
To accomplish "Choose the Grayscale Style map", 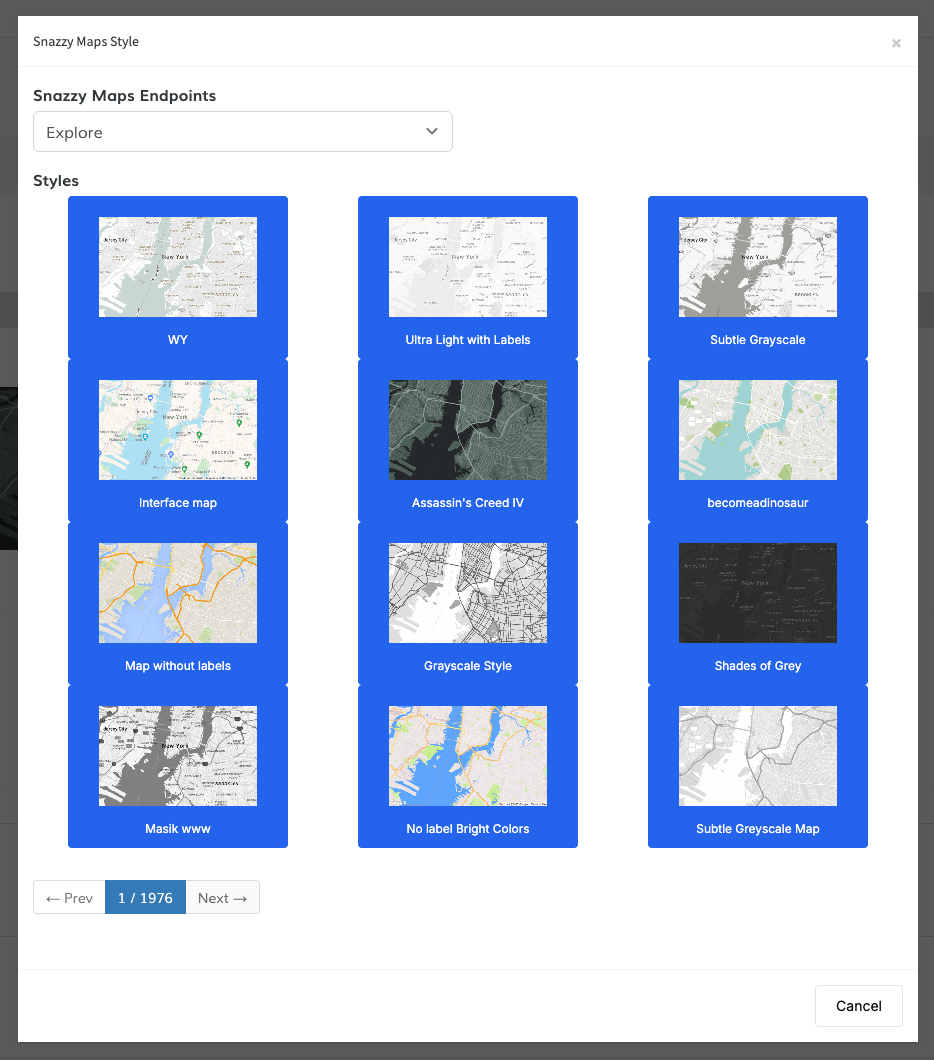I will 468,593.
